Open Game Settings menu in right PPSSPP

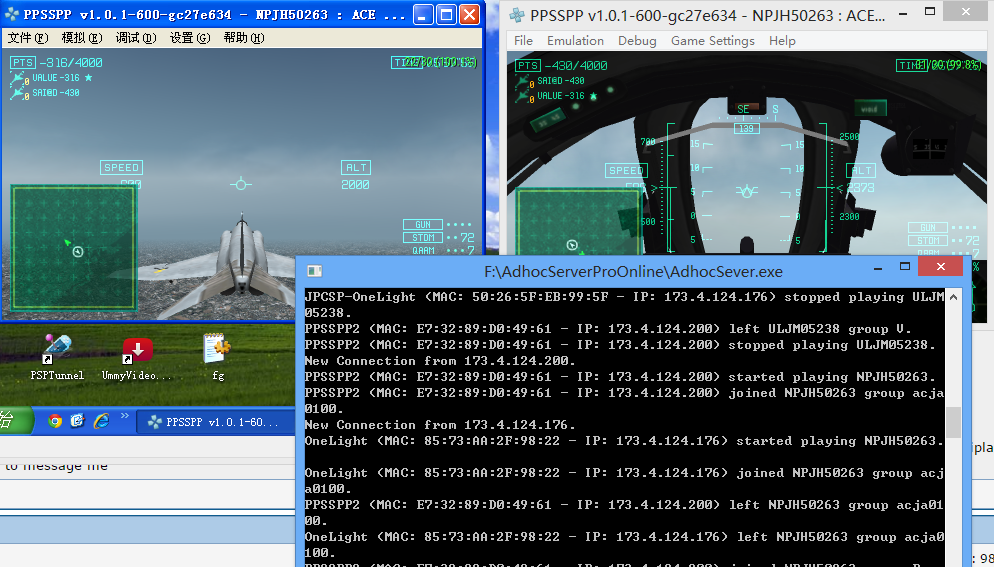pyautogui.click(x=712, y=41)
